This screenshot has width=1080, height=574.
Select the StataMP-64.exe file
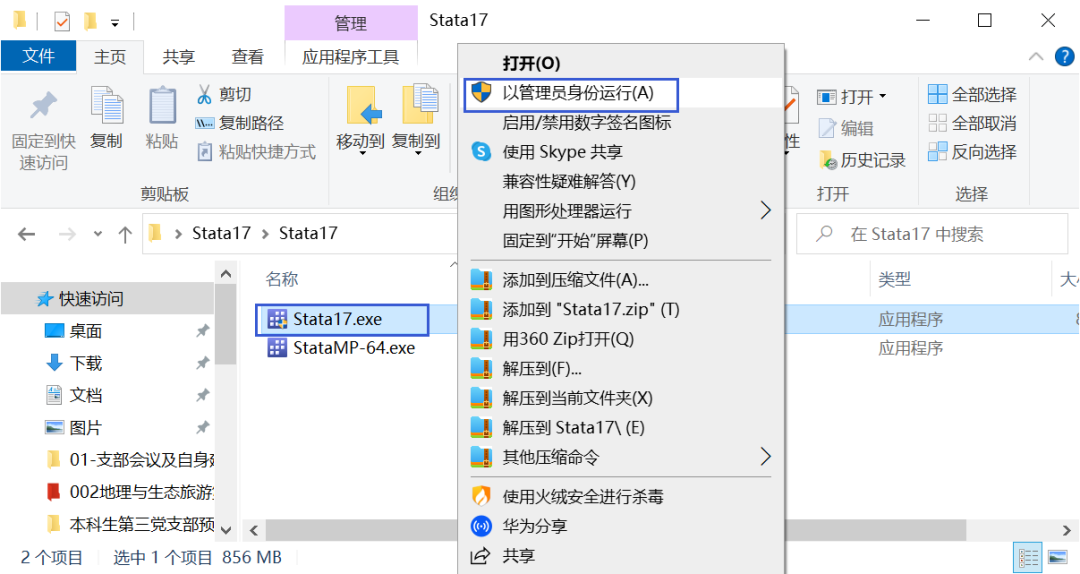tap(342, 348)
